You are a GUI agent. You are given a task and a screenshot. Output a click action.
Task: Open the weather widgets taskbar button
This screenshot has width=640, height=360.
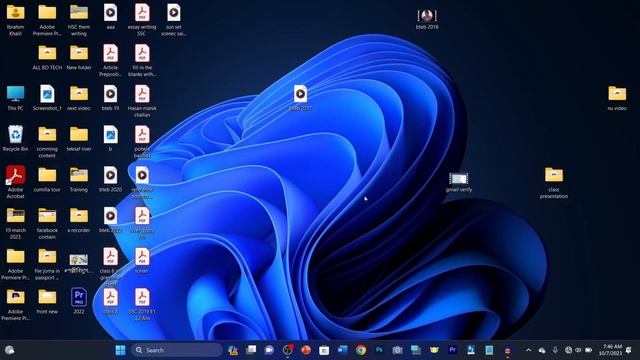point(9,350)
